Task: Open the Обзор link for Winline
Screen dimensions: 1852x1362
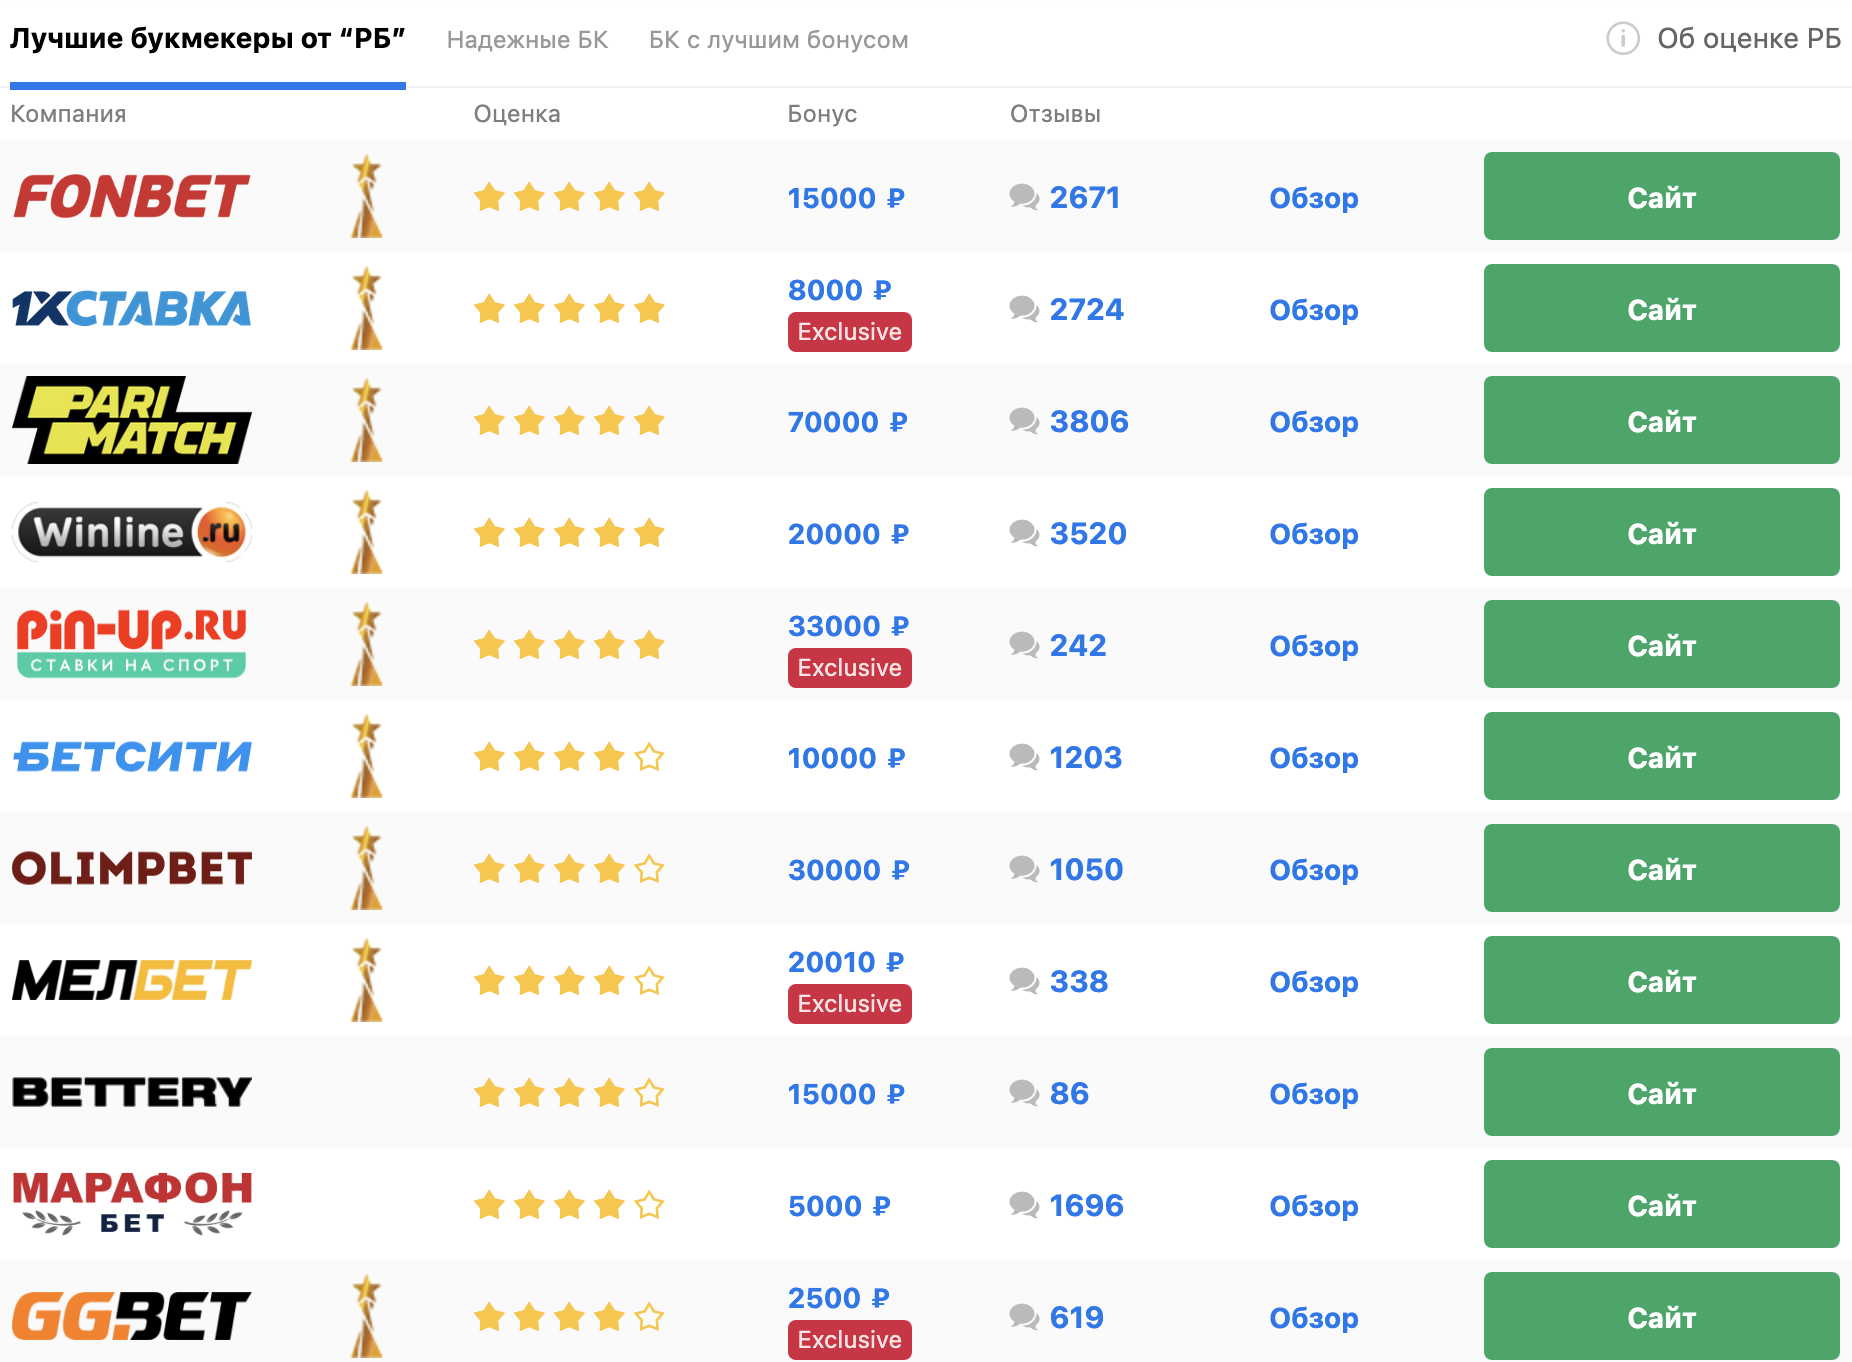Action: 1314,534
